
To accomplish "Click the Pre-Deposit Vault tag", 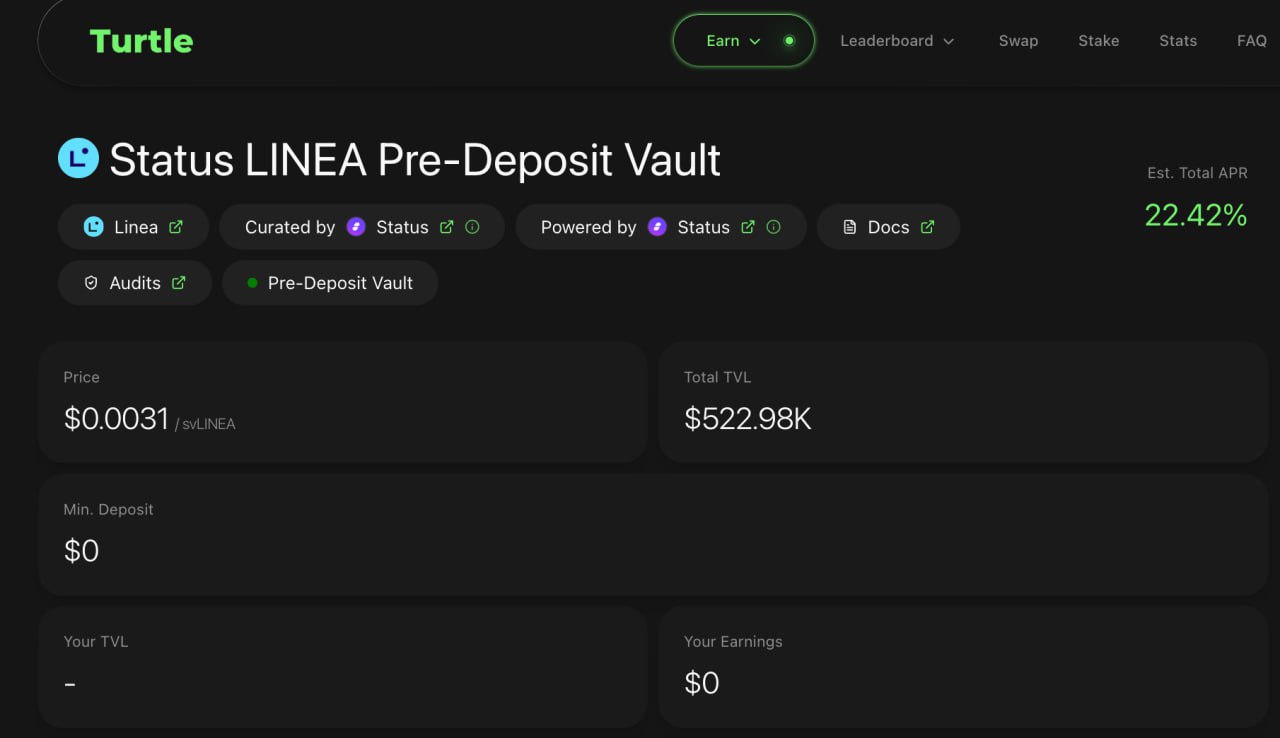I will coord(330,283).
